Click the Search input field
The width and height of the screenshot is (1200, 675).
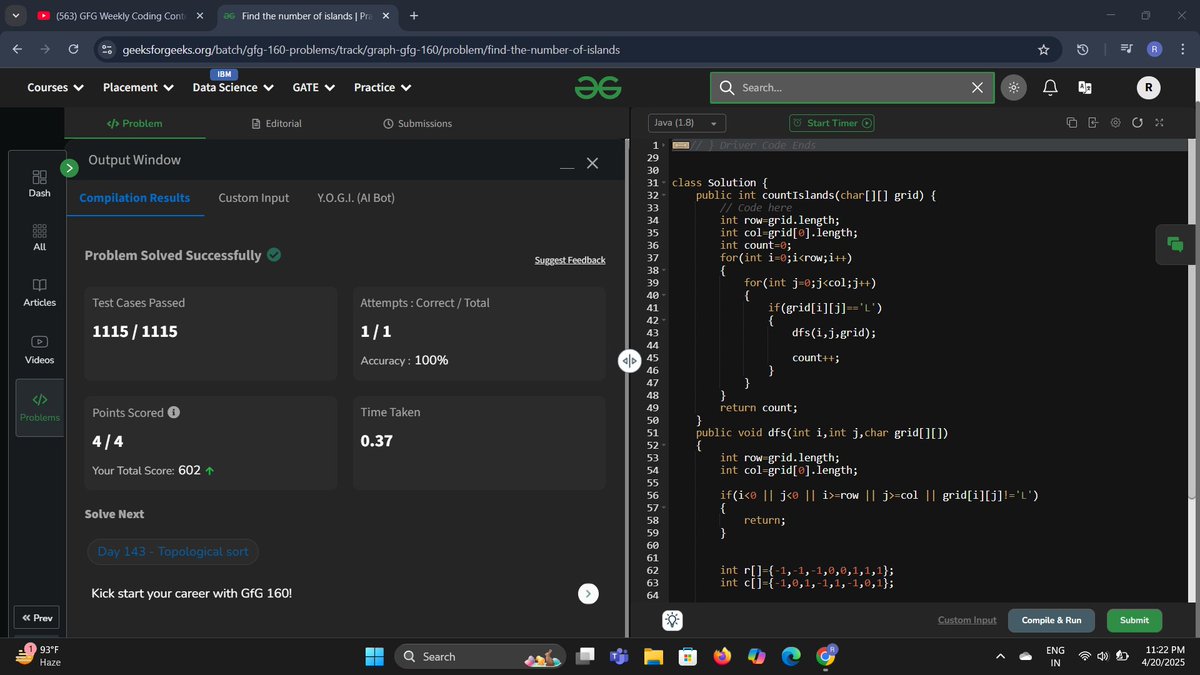[852, 88]
